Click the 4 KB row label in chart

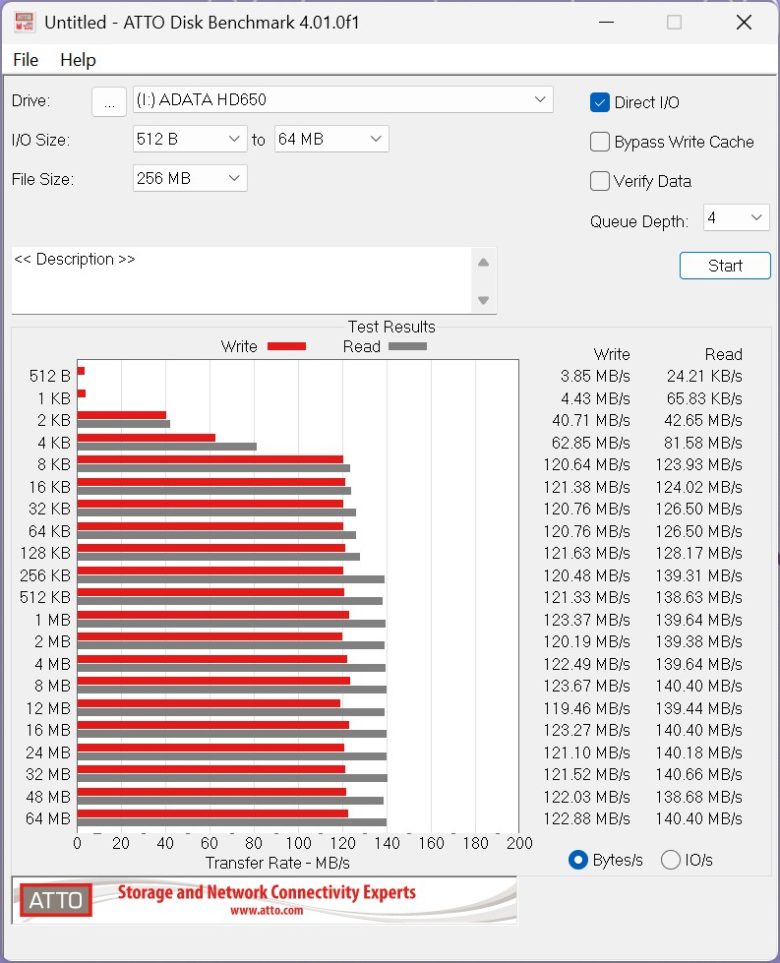point(54,443)
